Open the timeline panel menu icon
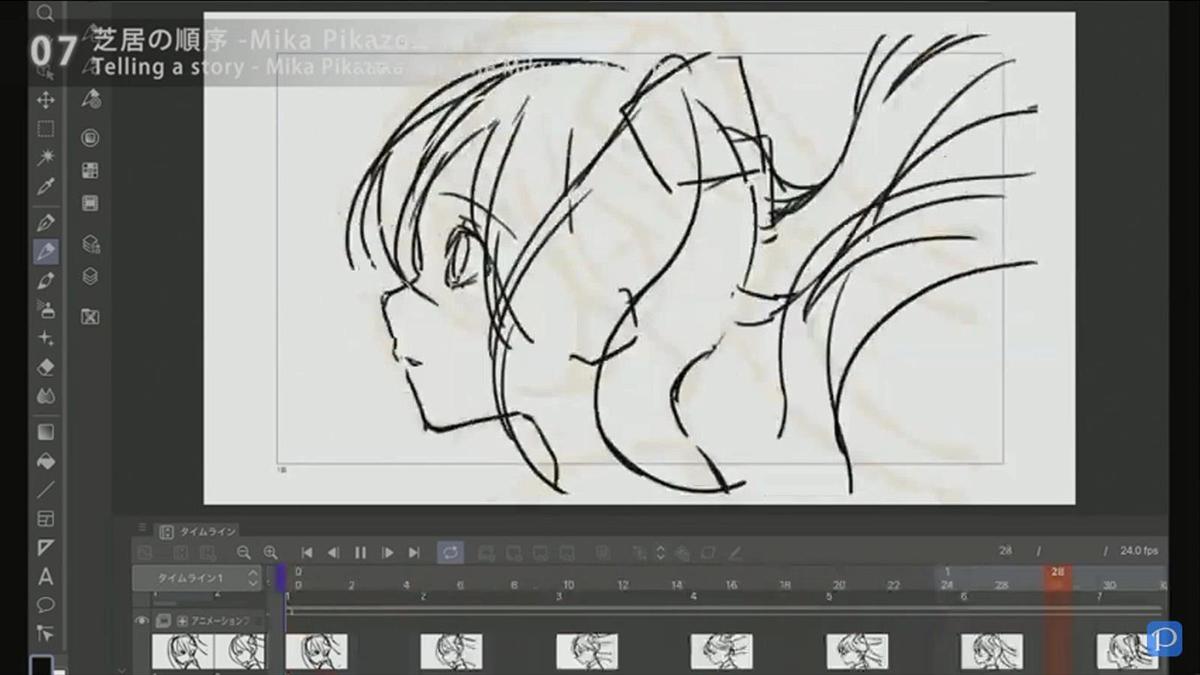1200x675 pixels. (x=142, y=528)
